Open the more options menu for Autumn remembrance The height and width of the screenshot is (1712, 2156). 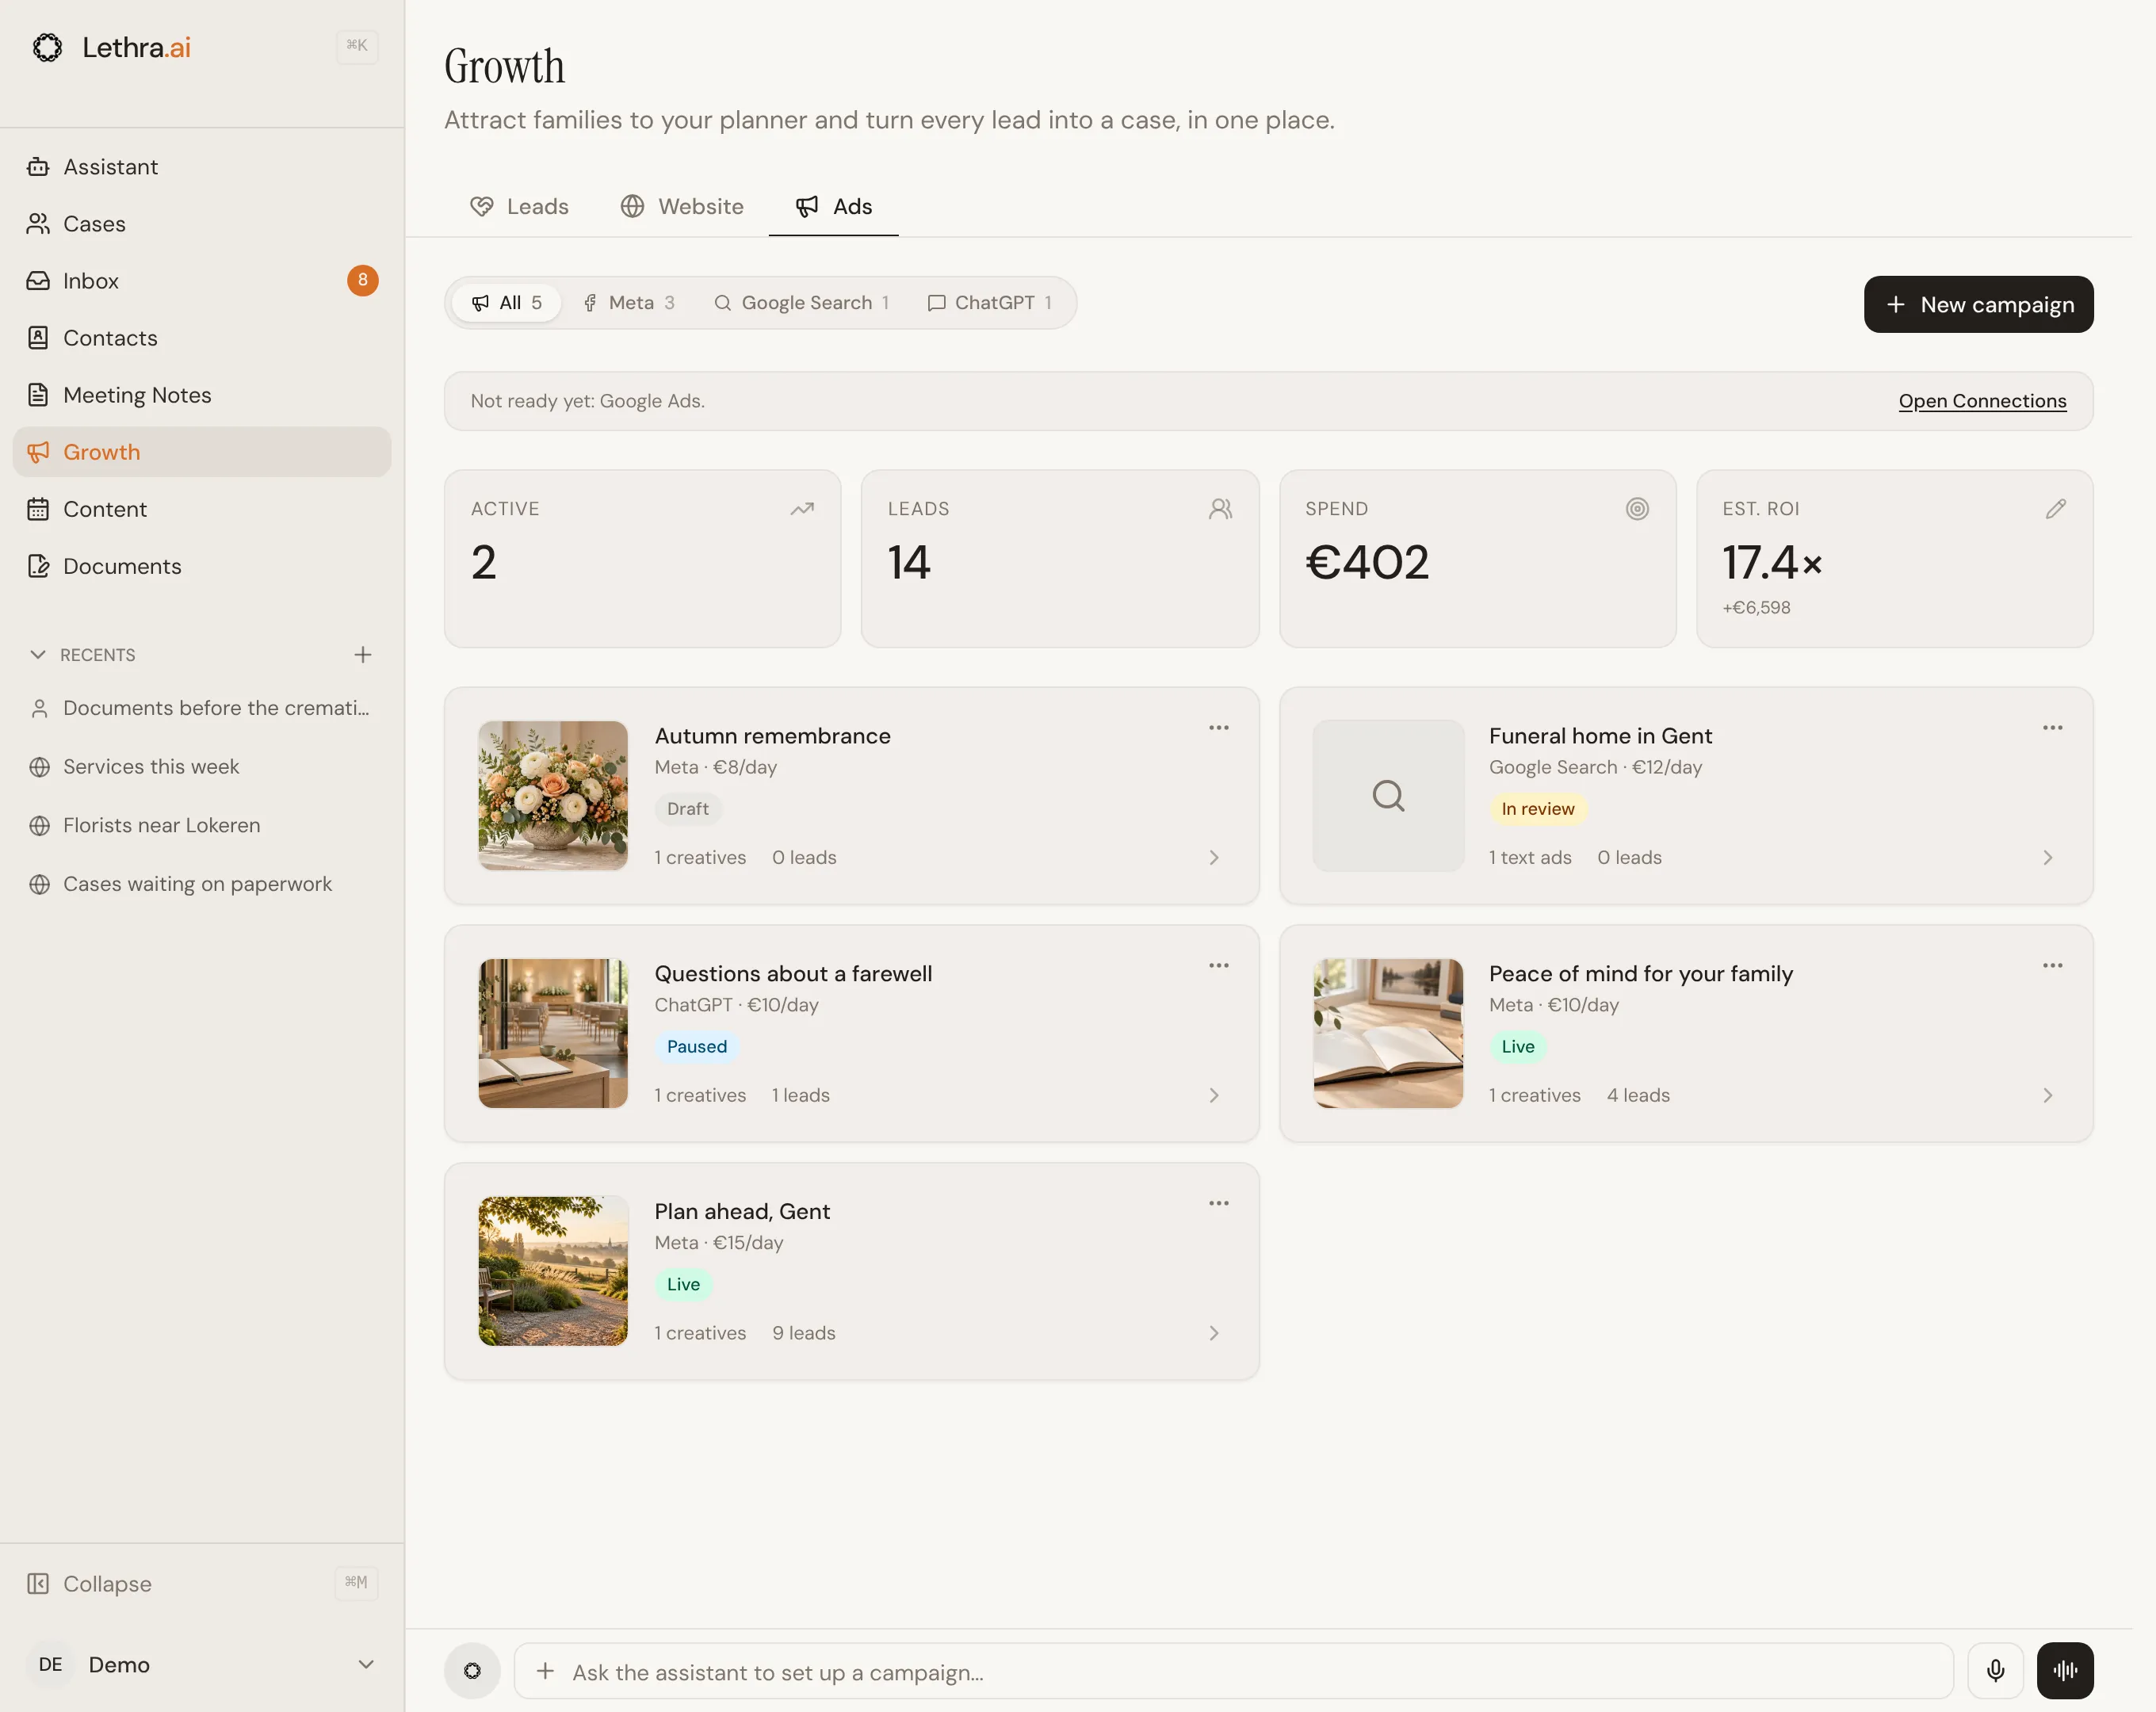click(x=1218, y=728)
